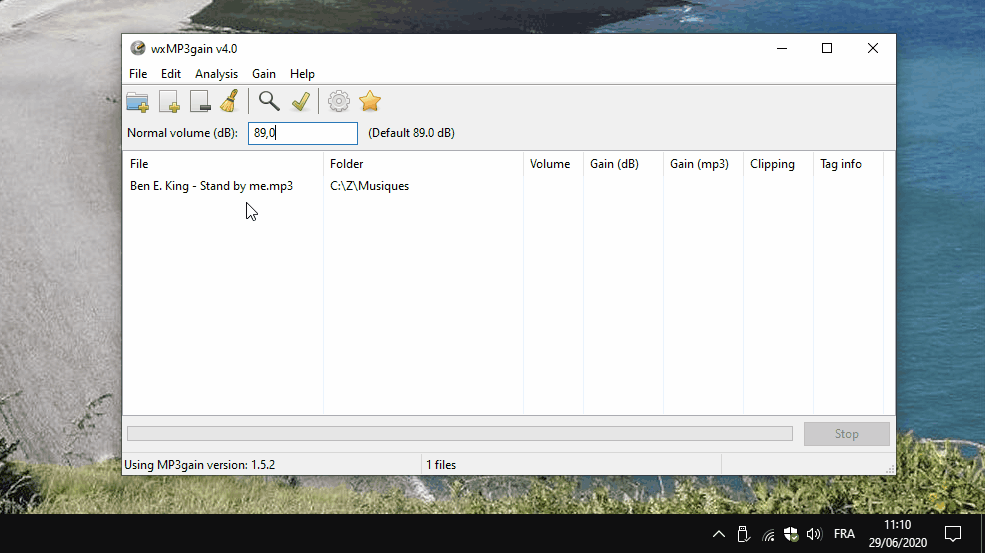Open the Analysis menu
This screenshot has height=553, width=985.
coord(216,74)
